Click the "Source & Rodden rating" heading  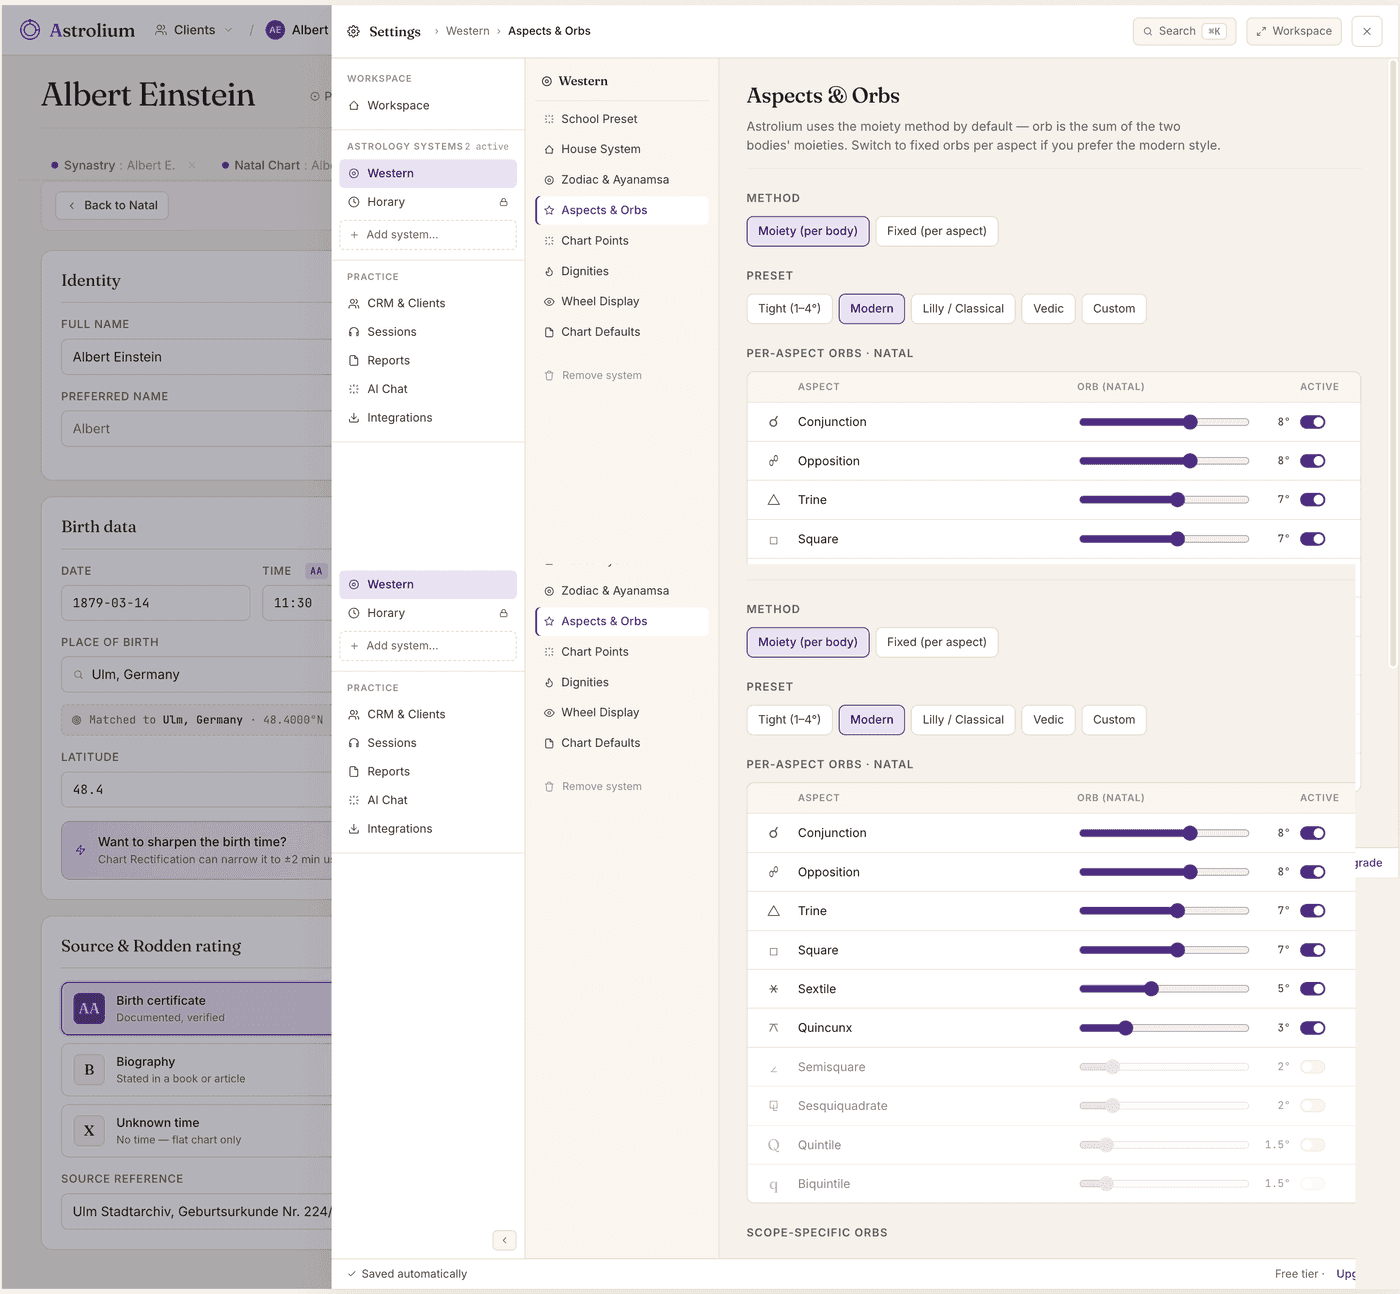(151, 946)
